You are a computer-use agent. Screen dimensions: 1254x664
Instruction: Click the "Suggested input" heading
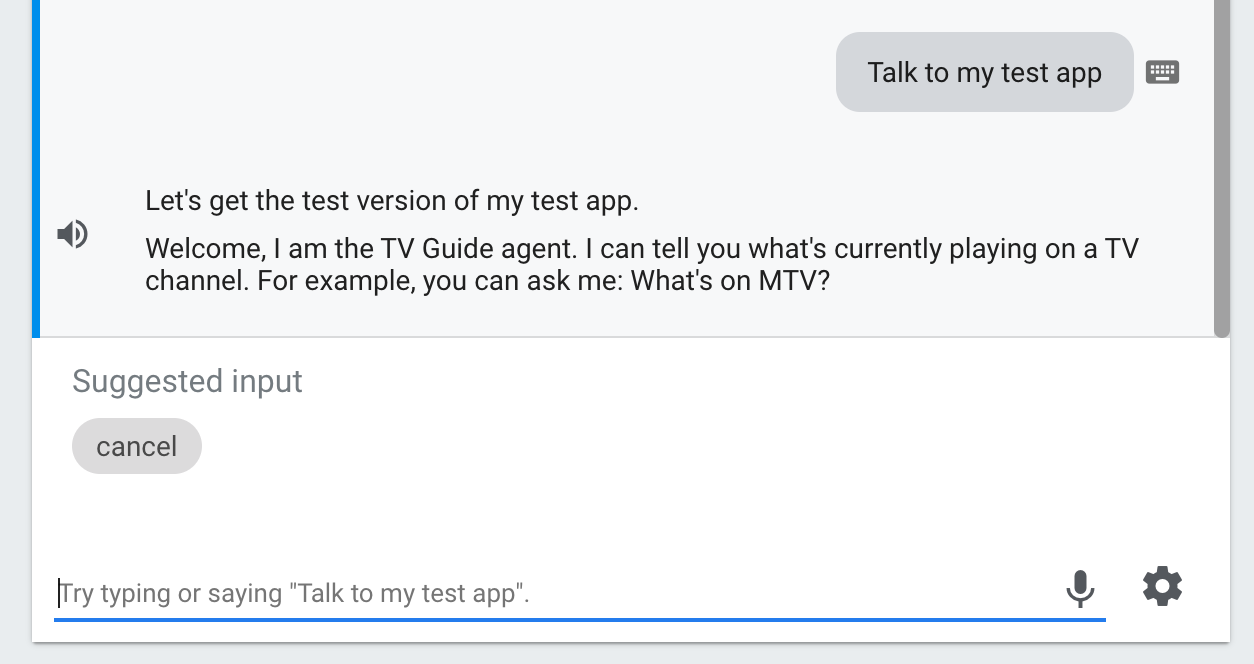pos(187,381)
